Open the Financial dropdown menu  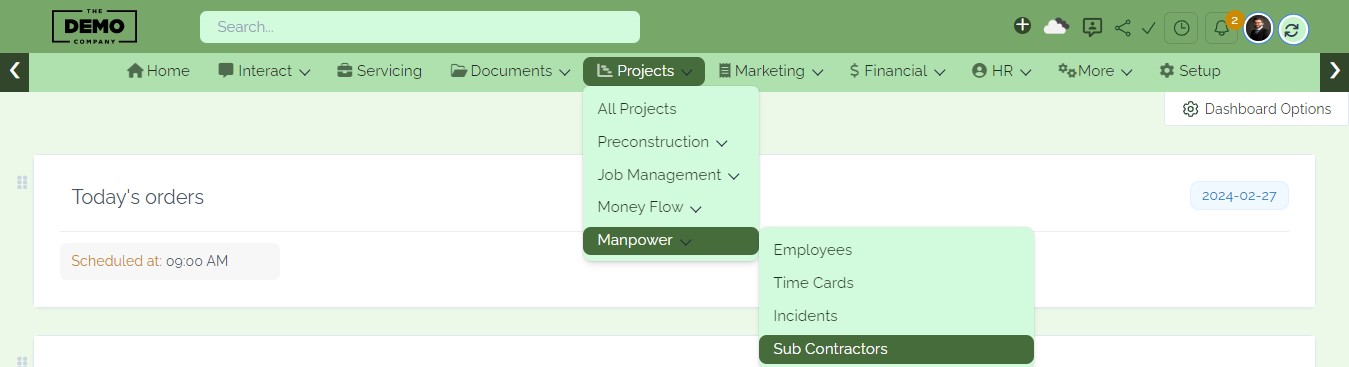click(896, 71)
